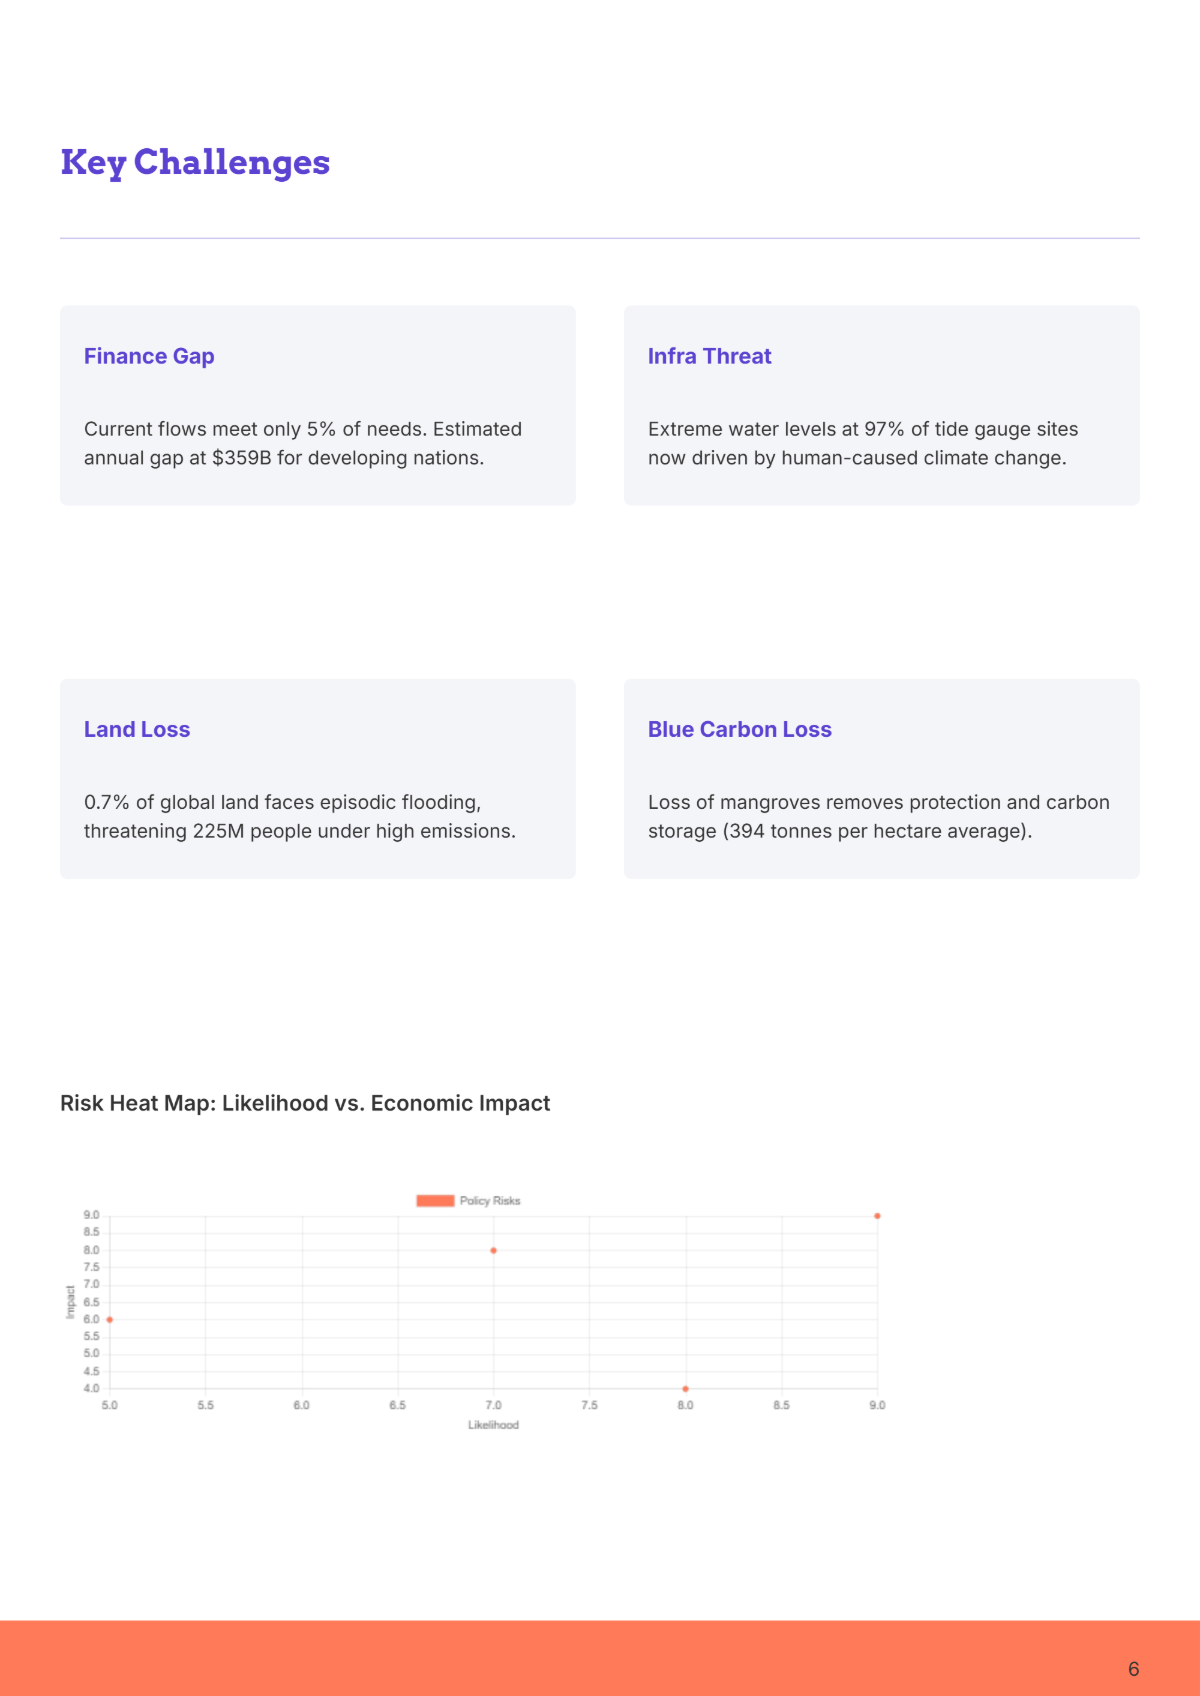Click the Policy Risks legend label
The width and height of the screenshot is (1200, 1696).
[490, 1201]
